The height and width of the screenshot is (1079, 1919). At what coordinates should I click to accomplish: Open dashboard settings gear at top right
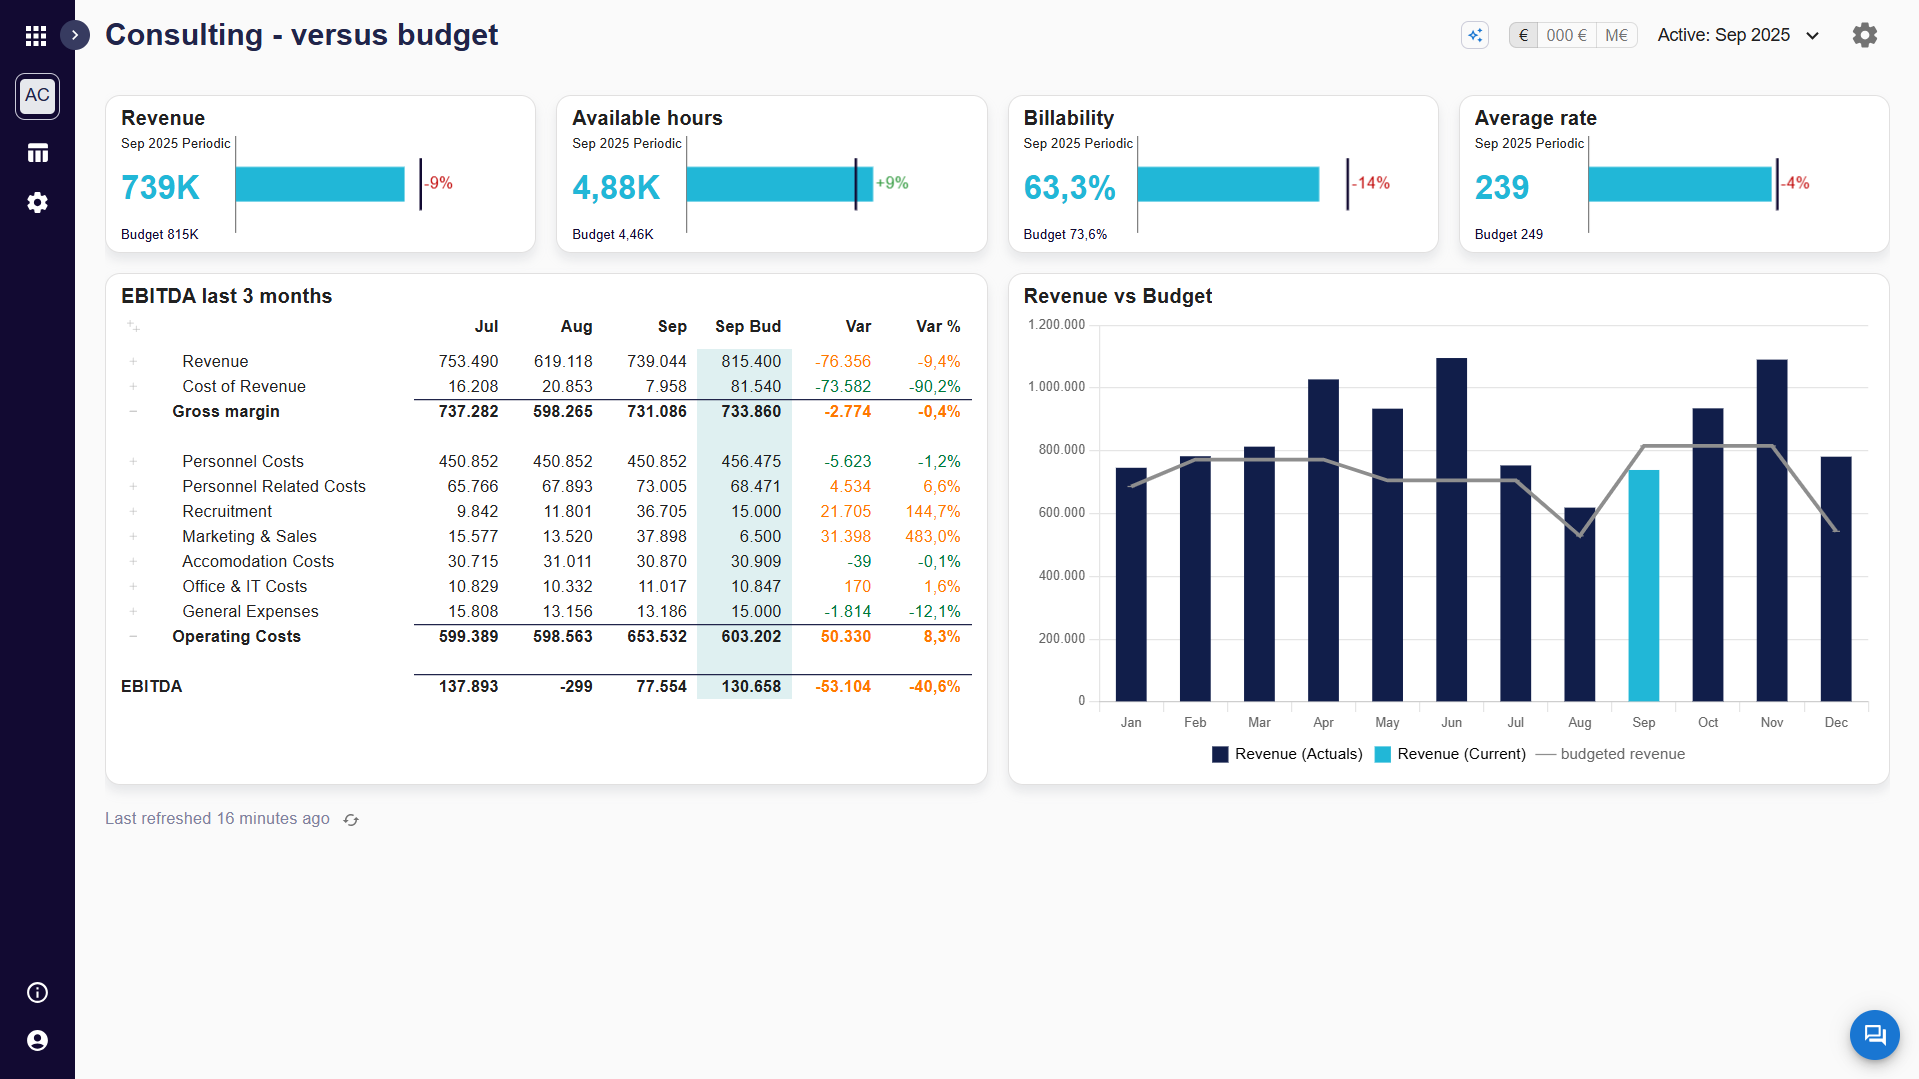tap(1864, 35)
